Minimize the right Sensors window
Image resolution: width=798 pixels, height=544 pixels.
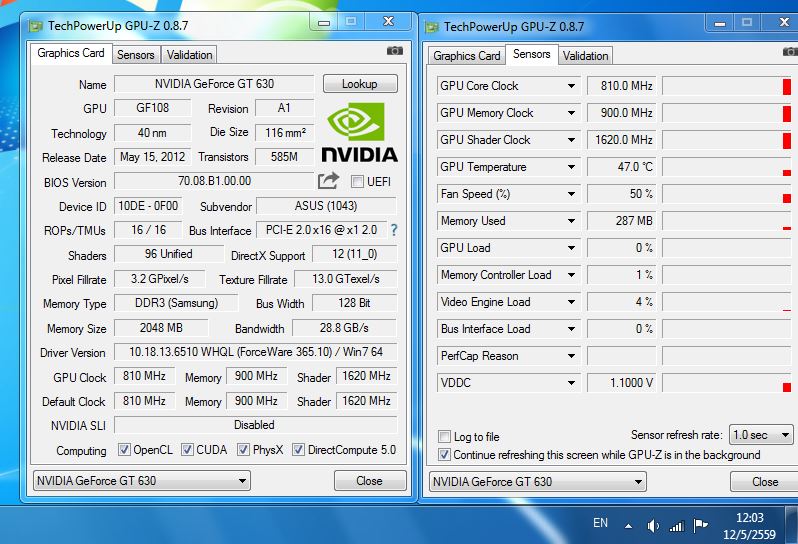(x=720, y=23)
